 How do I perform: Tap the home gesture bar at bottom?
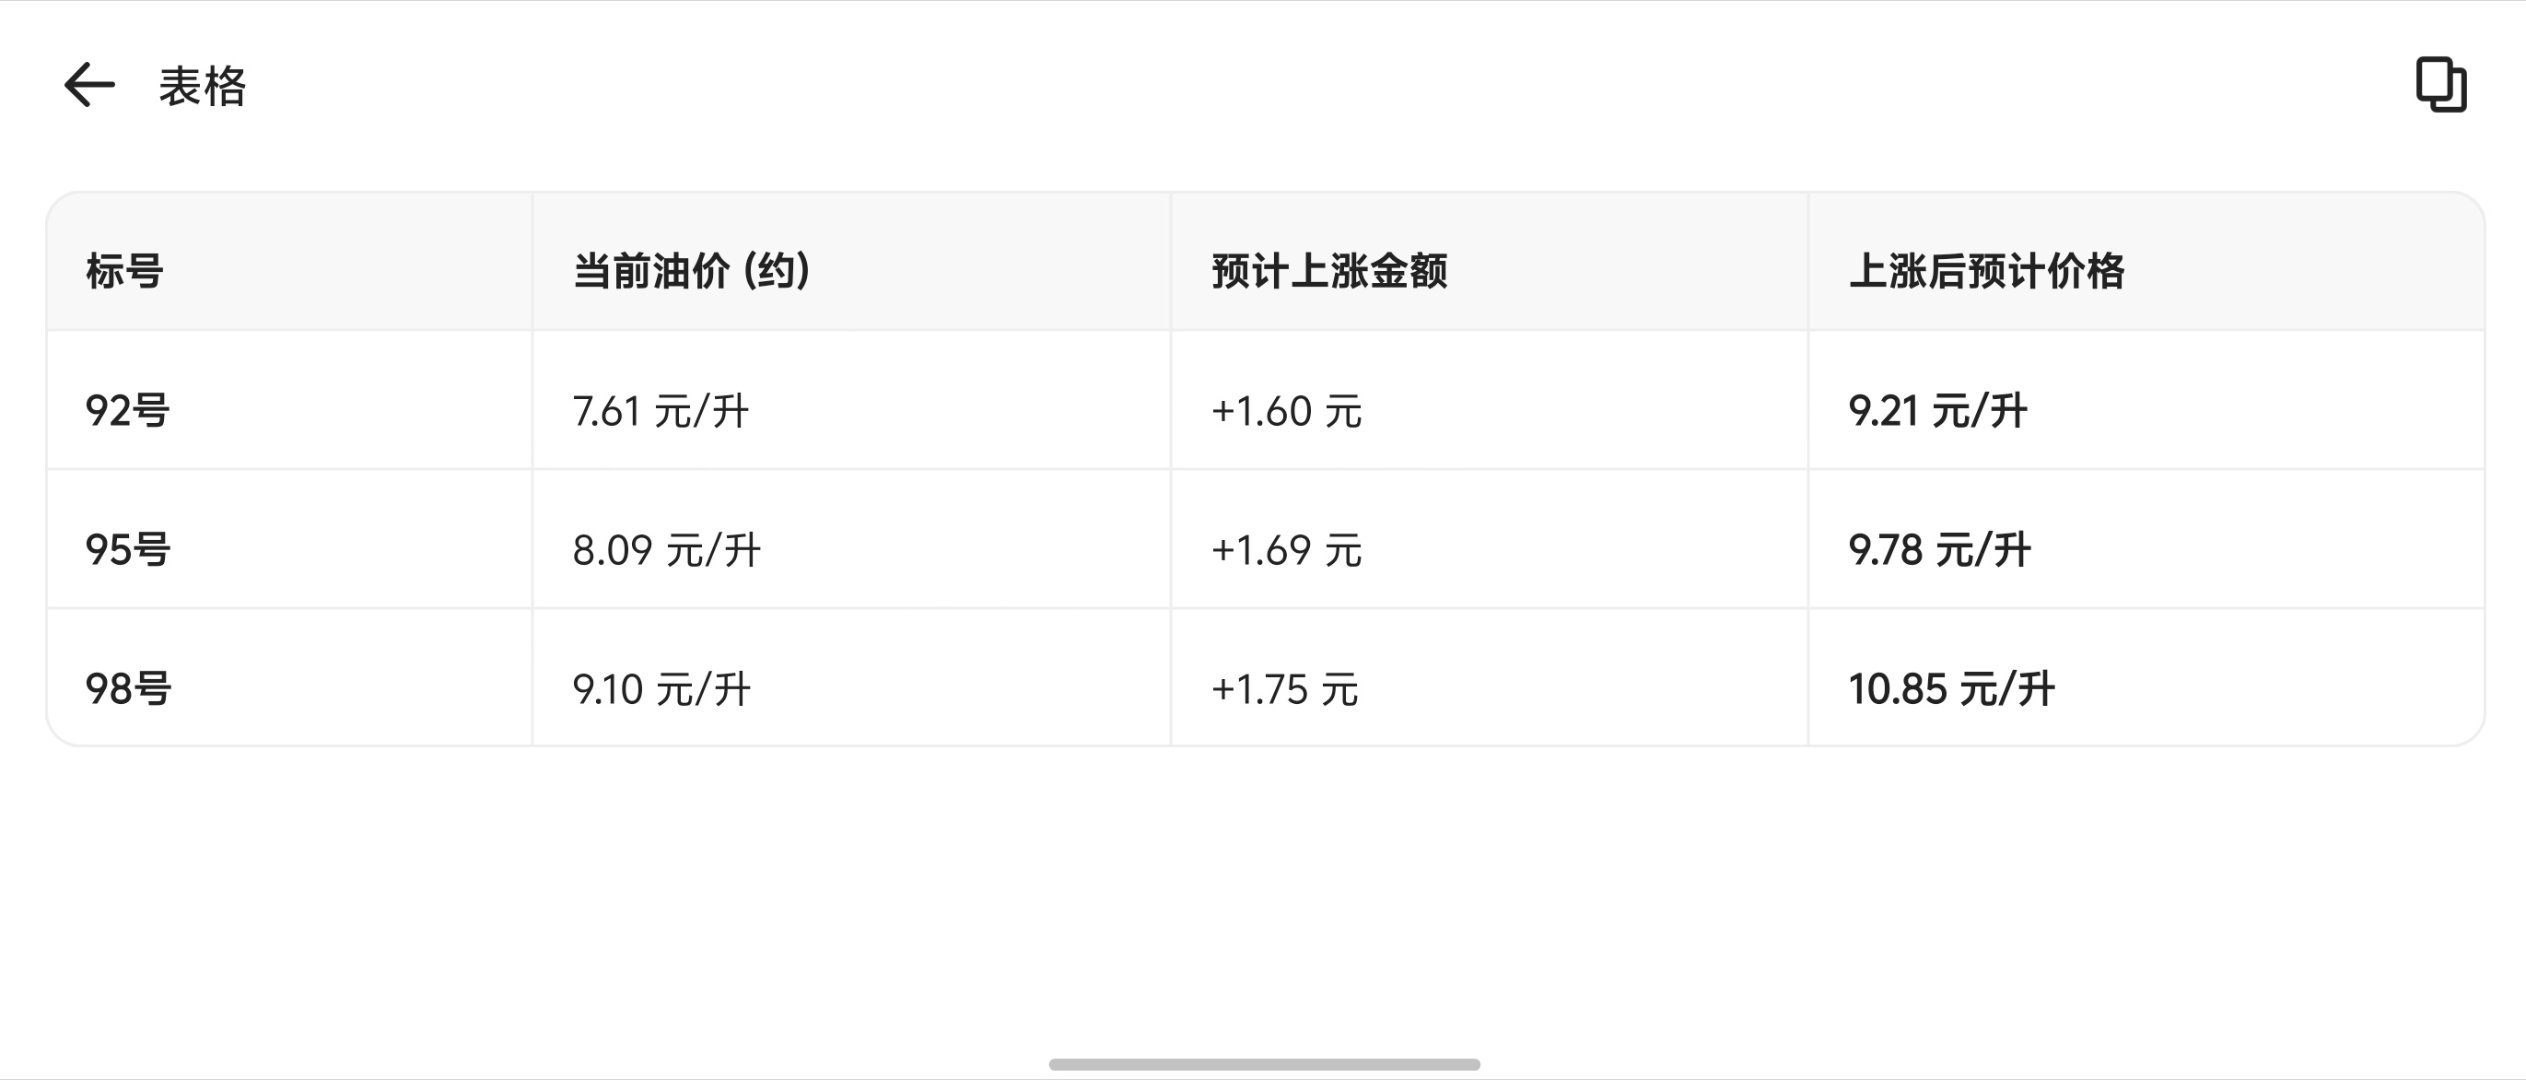[x=1263, y=1063]
